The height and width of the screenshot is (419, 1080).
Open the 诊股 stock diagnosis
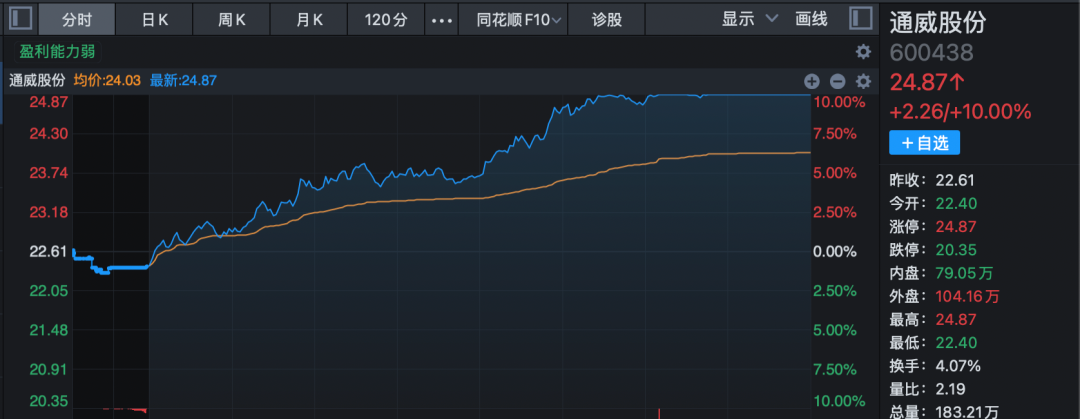click(606, 20)
